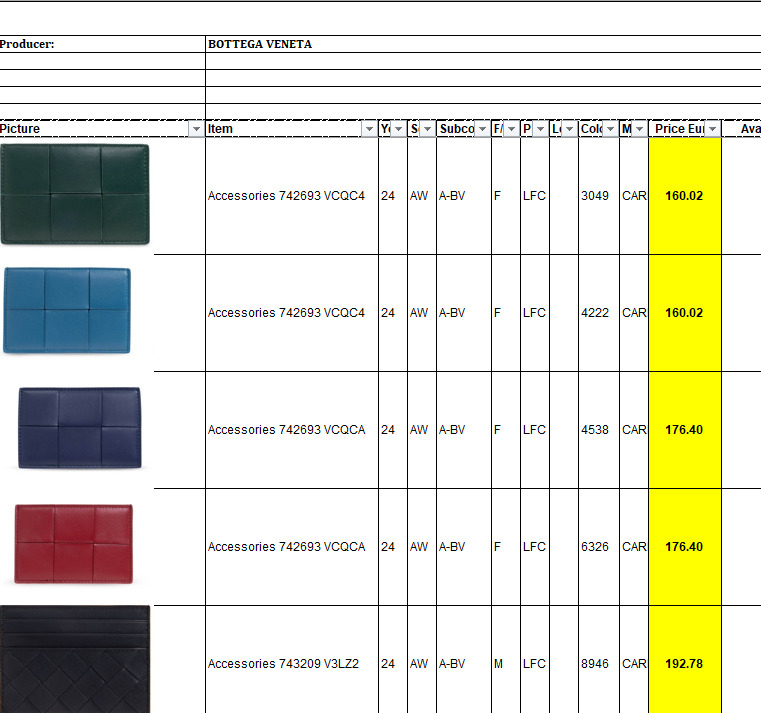This screenshot has width=761, height=713.
Task: Click the Subco column header text
Action: pyautogui.click(x=457, y=129)
